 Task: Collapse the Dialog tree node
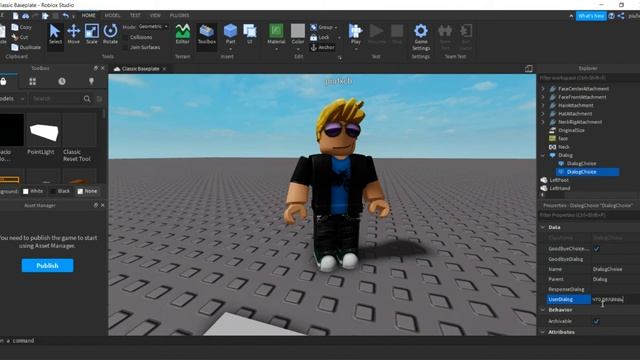click(x=542, y=156)
